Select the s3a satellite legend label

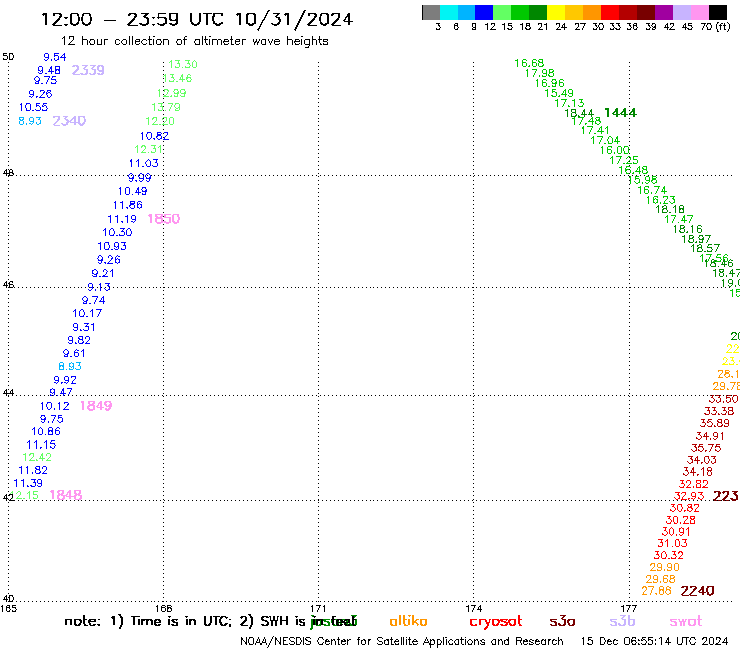tap(562, 621)
